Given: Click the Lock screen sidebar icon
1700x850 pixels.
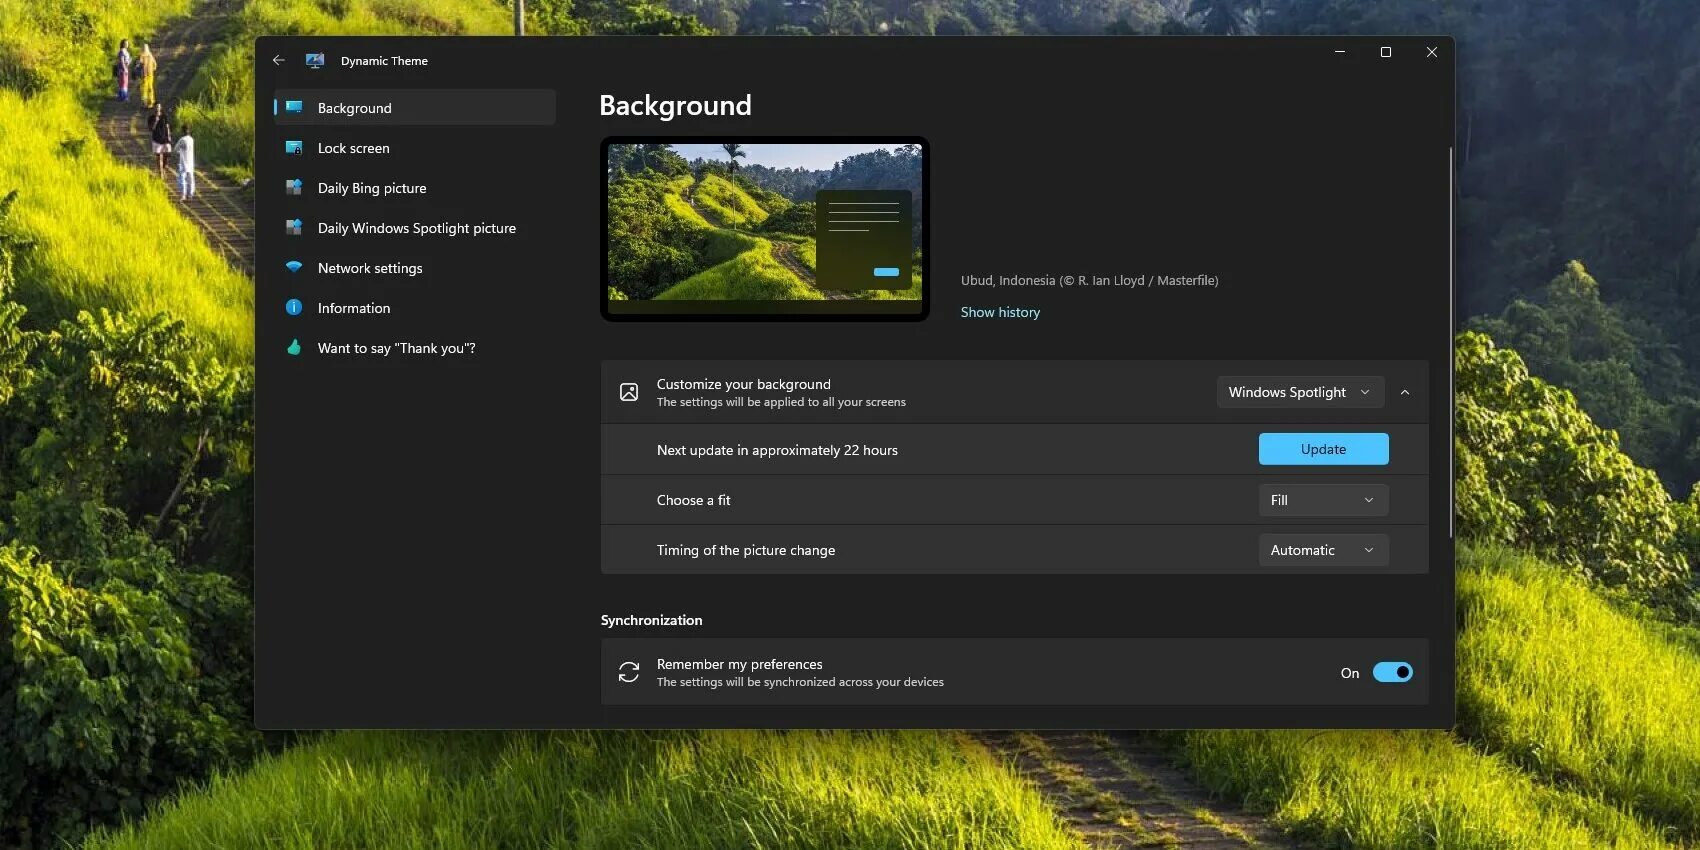Looking at the screenshot, I should pyautogui.click(x=294, y=147).
